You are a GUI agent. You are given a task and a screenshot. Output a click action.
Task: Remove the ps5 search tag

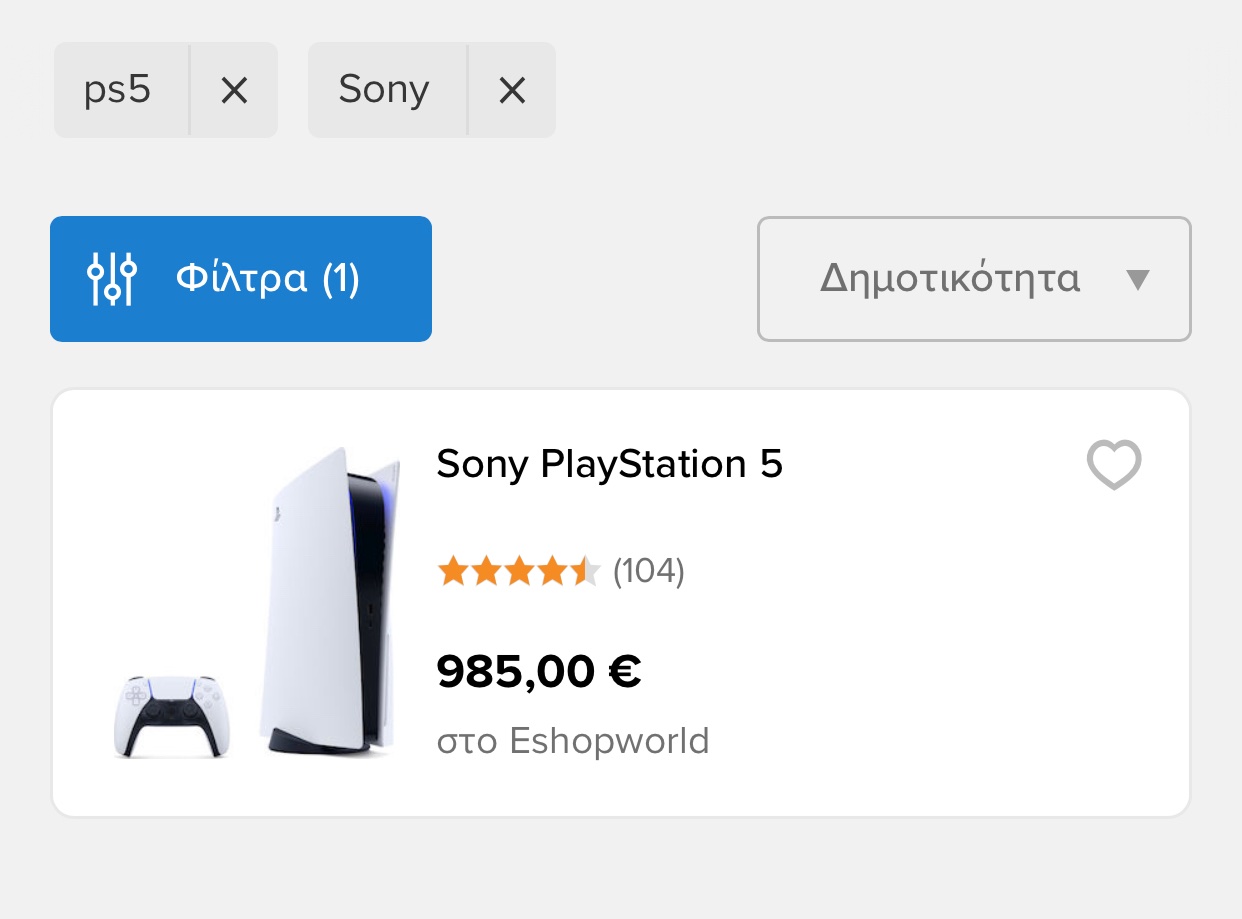pos(234,91)
